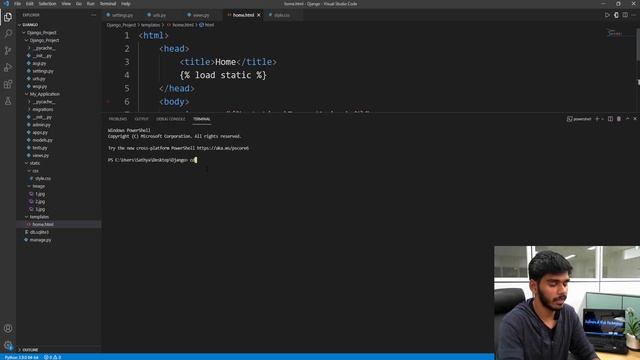This screenshot has width=640, height=360.
Task: Open the Run menu
Action: coord(91,4)
